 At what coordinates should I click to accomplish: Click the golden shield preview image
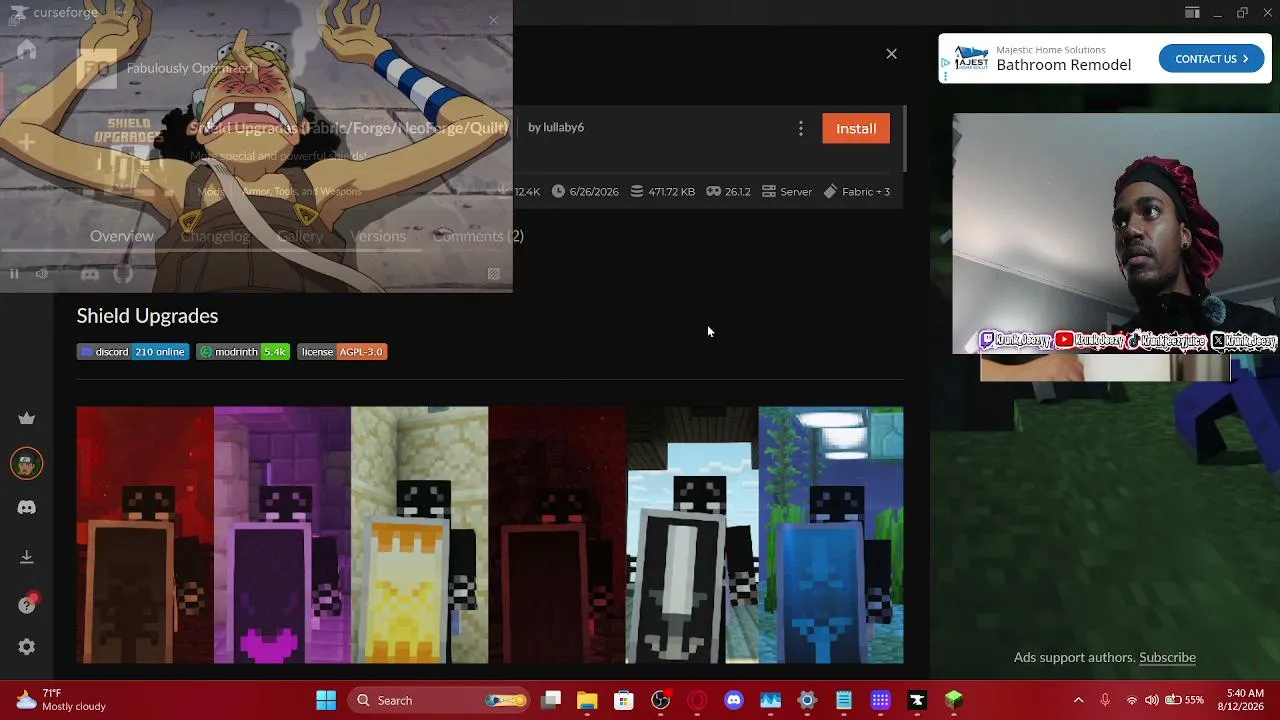click(x=420, y=535)
